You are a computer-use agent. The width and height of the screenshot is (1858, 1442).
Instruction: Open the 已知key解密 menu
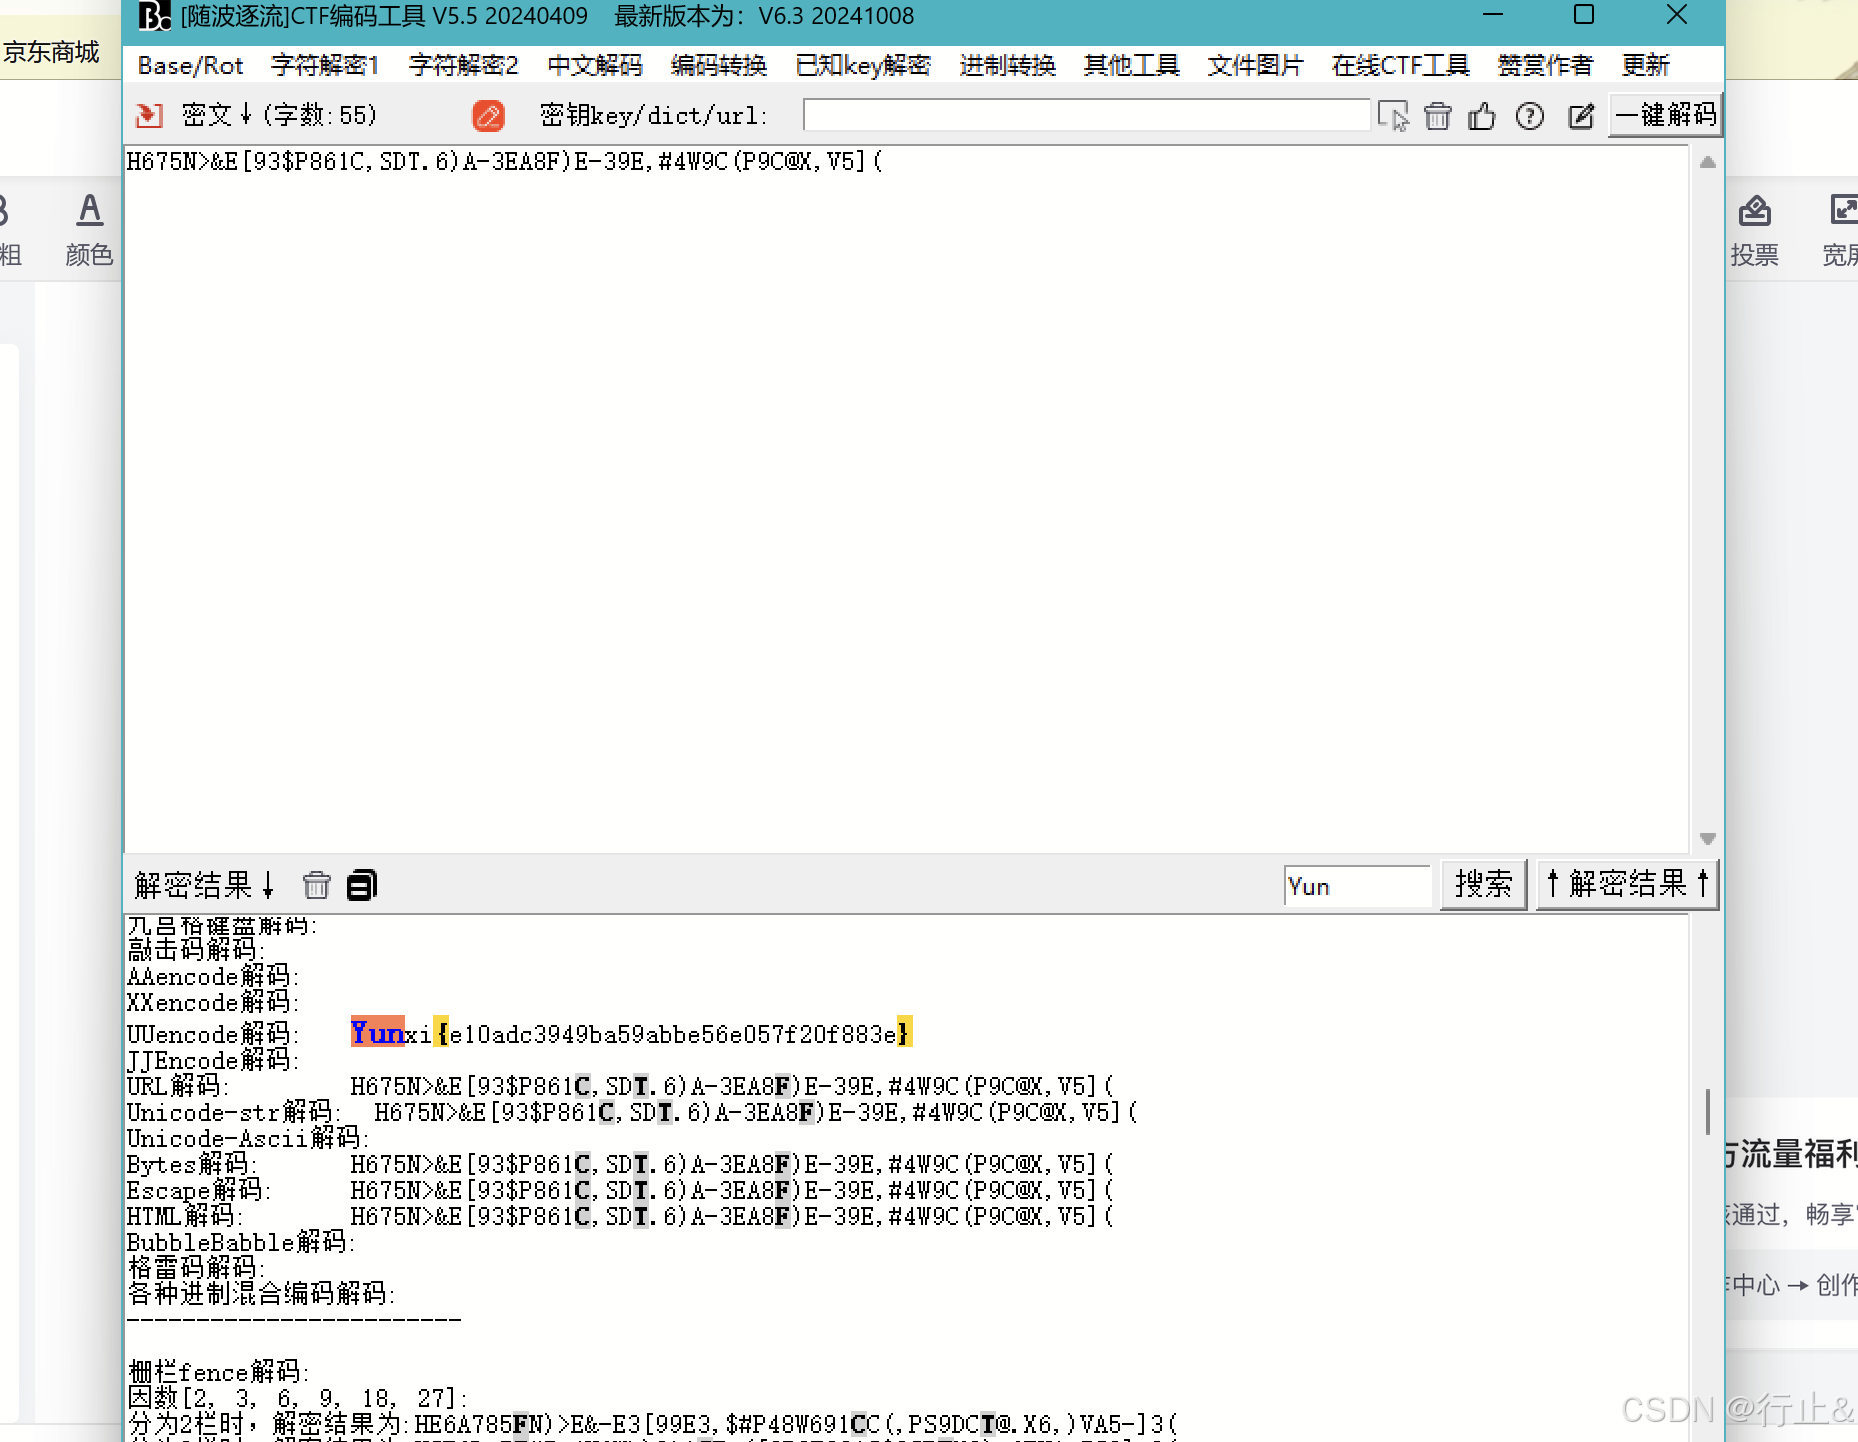(863, 66)
